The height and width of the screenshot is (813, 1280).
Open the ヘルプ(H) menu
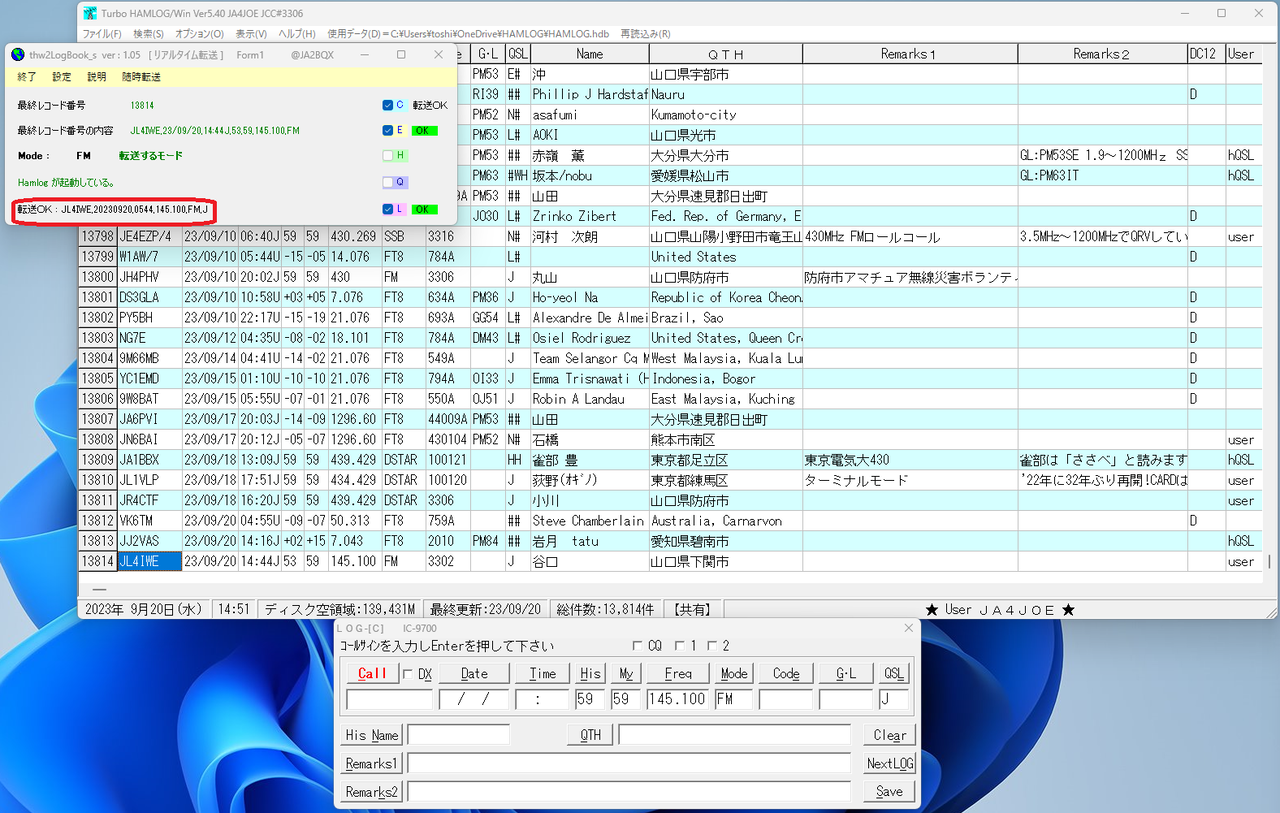tap(298, 34)
